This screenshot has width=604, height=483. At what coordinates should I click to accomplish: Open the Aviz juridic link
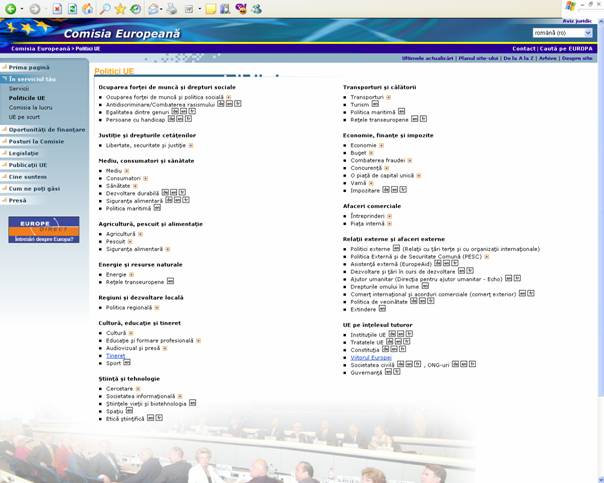(577, 21)
